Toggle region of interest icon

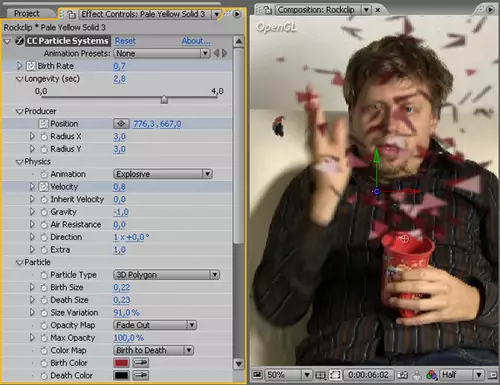click(335, 375)
